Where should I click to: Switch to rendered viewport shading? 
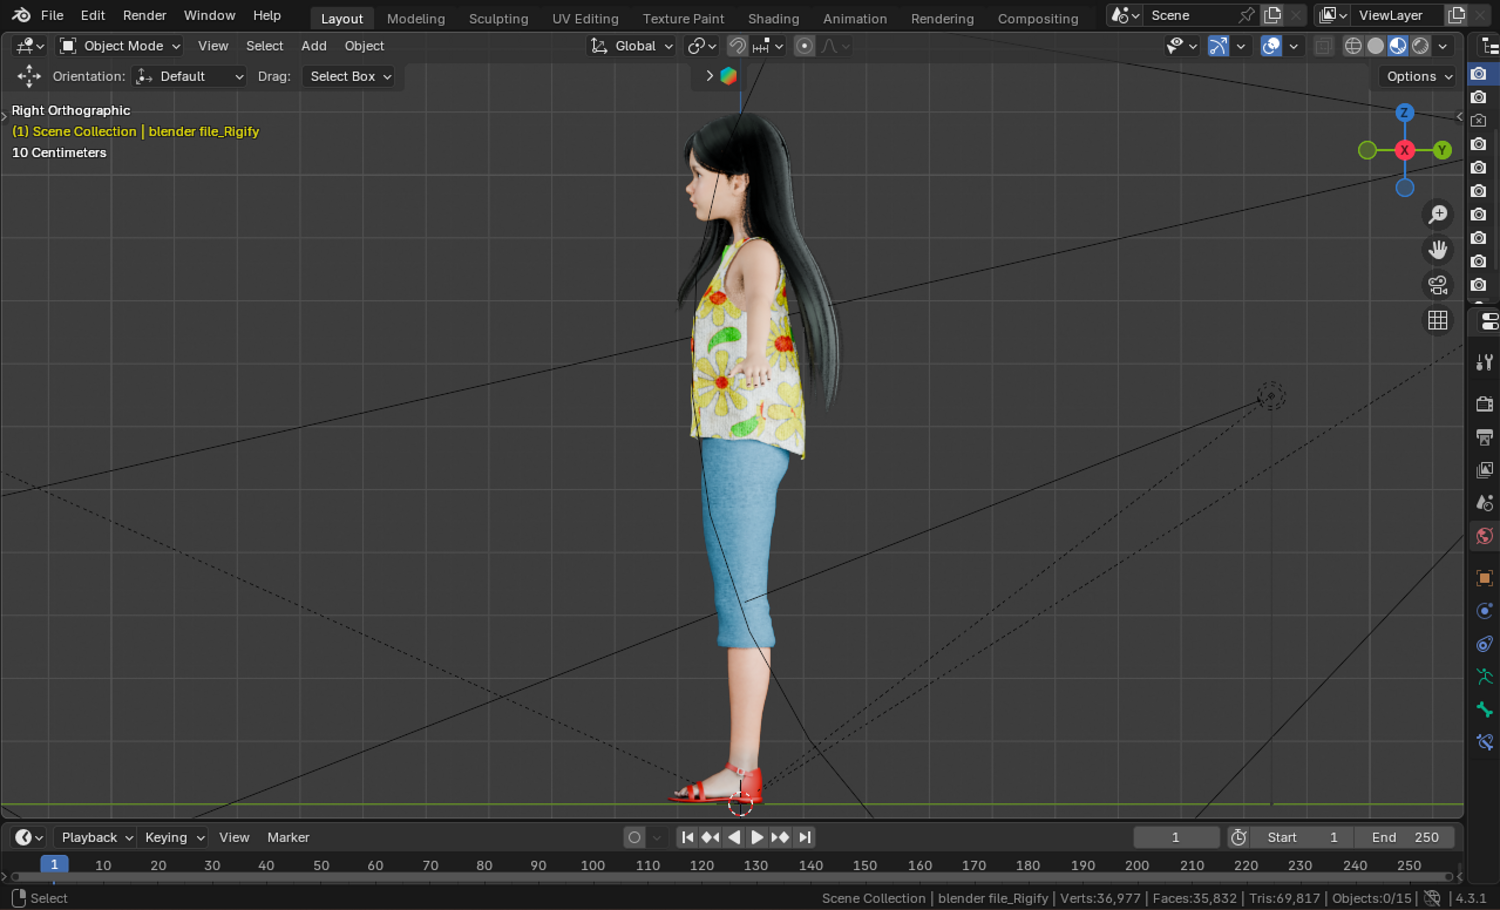(x=1420, y=46)
